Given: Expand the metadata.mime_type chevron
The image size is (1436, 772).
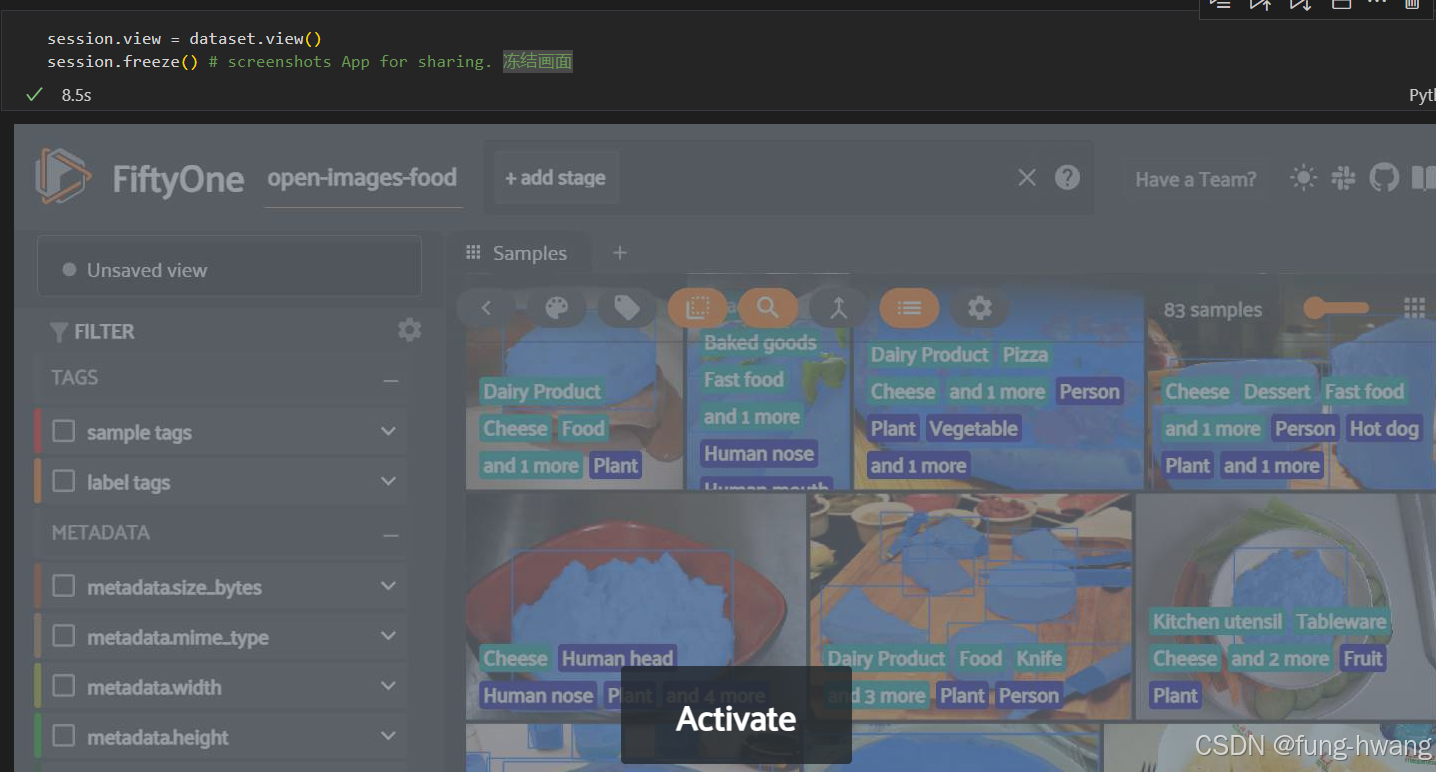Looking at the screenshot, I should pyautogui.click(x=388, y=636).
